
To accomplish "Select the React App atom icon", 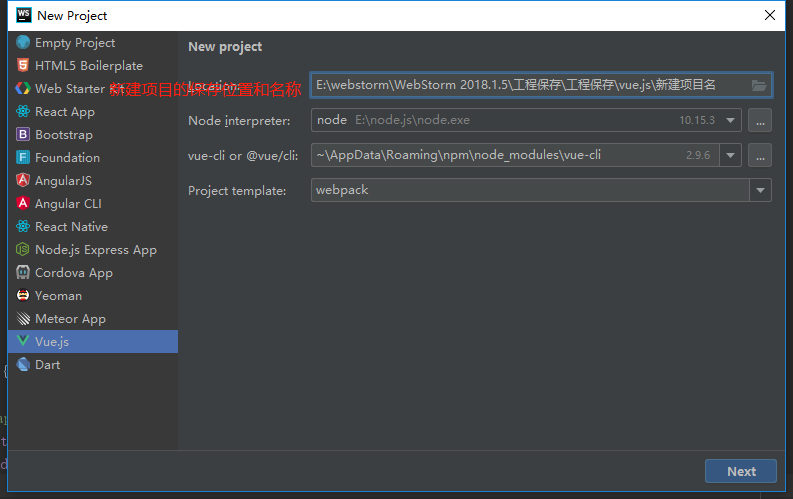I will 23,111.
